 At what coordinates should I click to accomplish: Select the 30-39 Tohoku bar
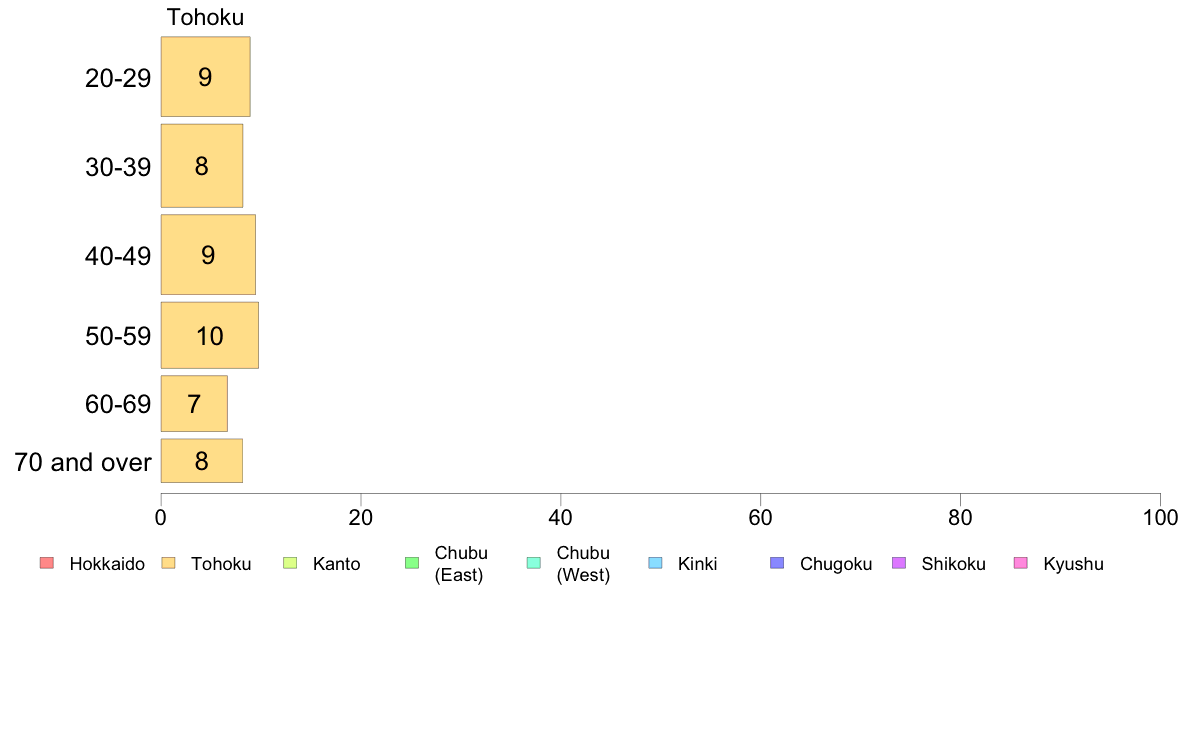tap(202, 166)
